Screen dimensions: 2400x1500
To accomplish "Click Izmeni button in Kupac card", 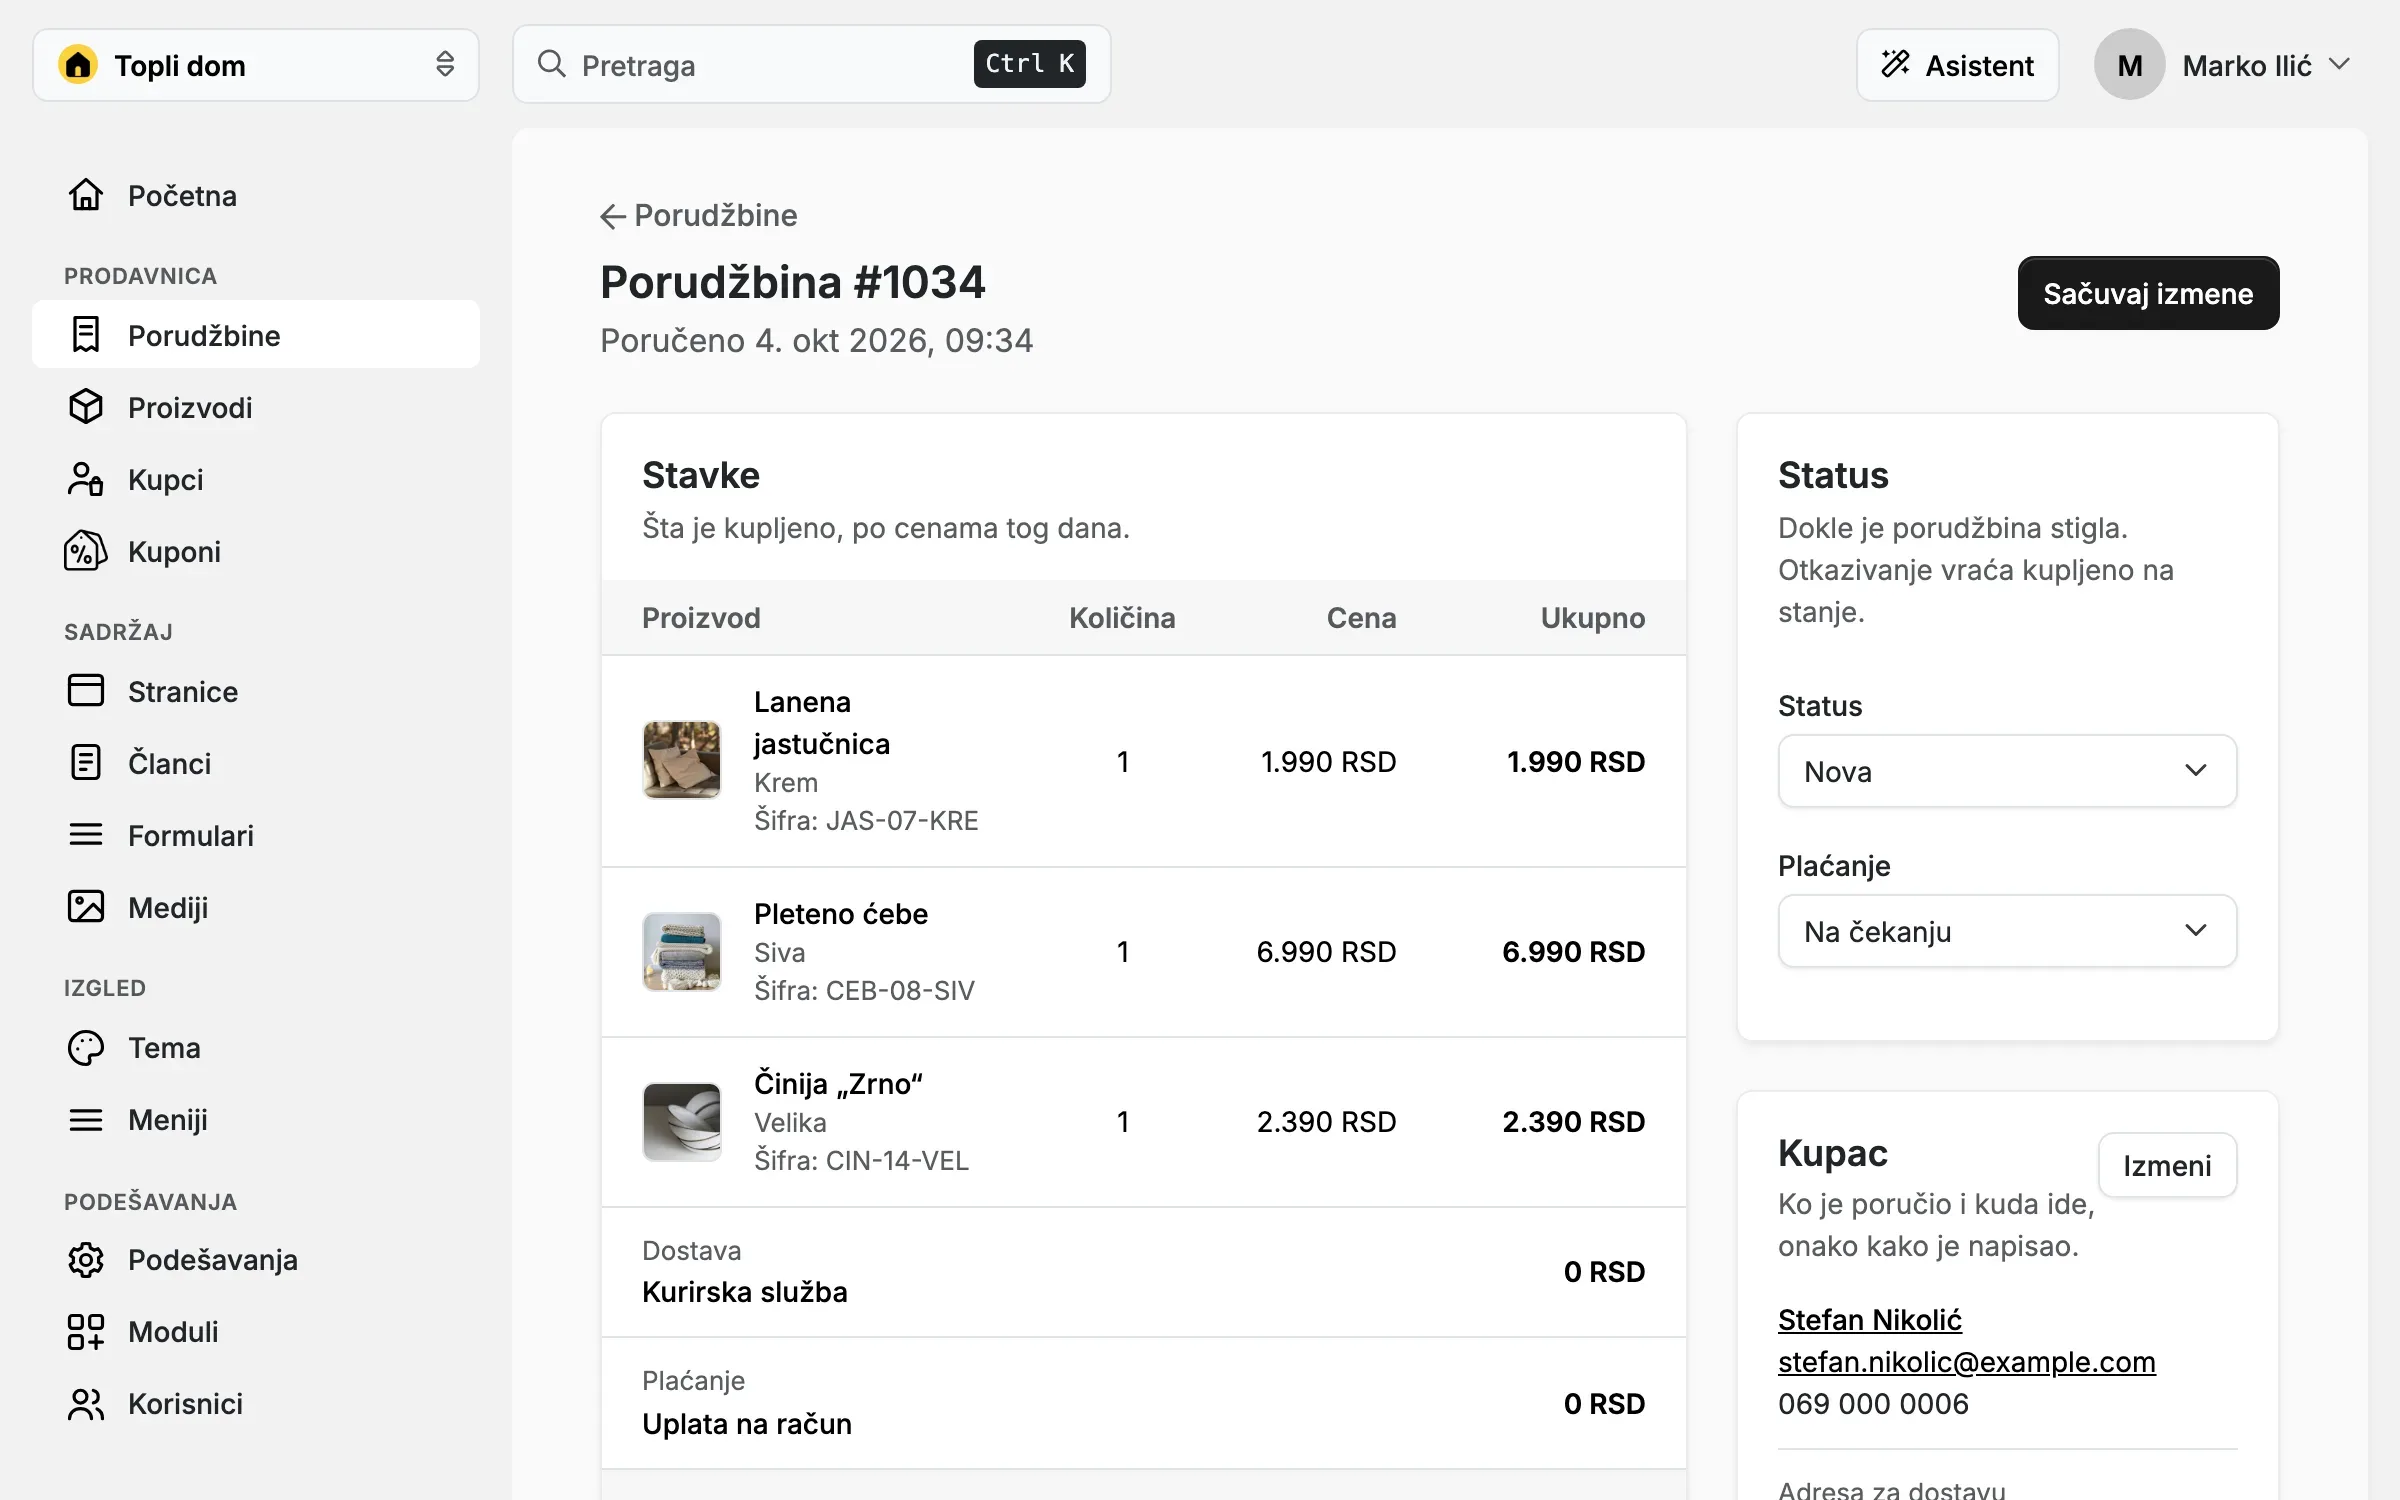I will pyautogui.click(x=2167, y=1165).
